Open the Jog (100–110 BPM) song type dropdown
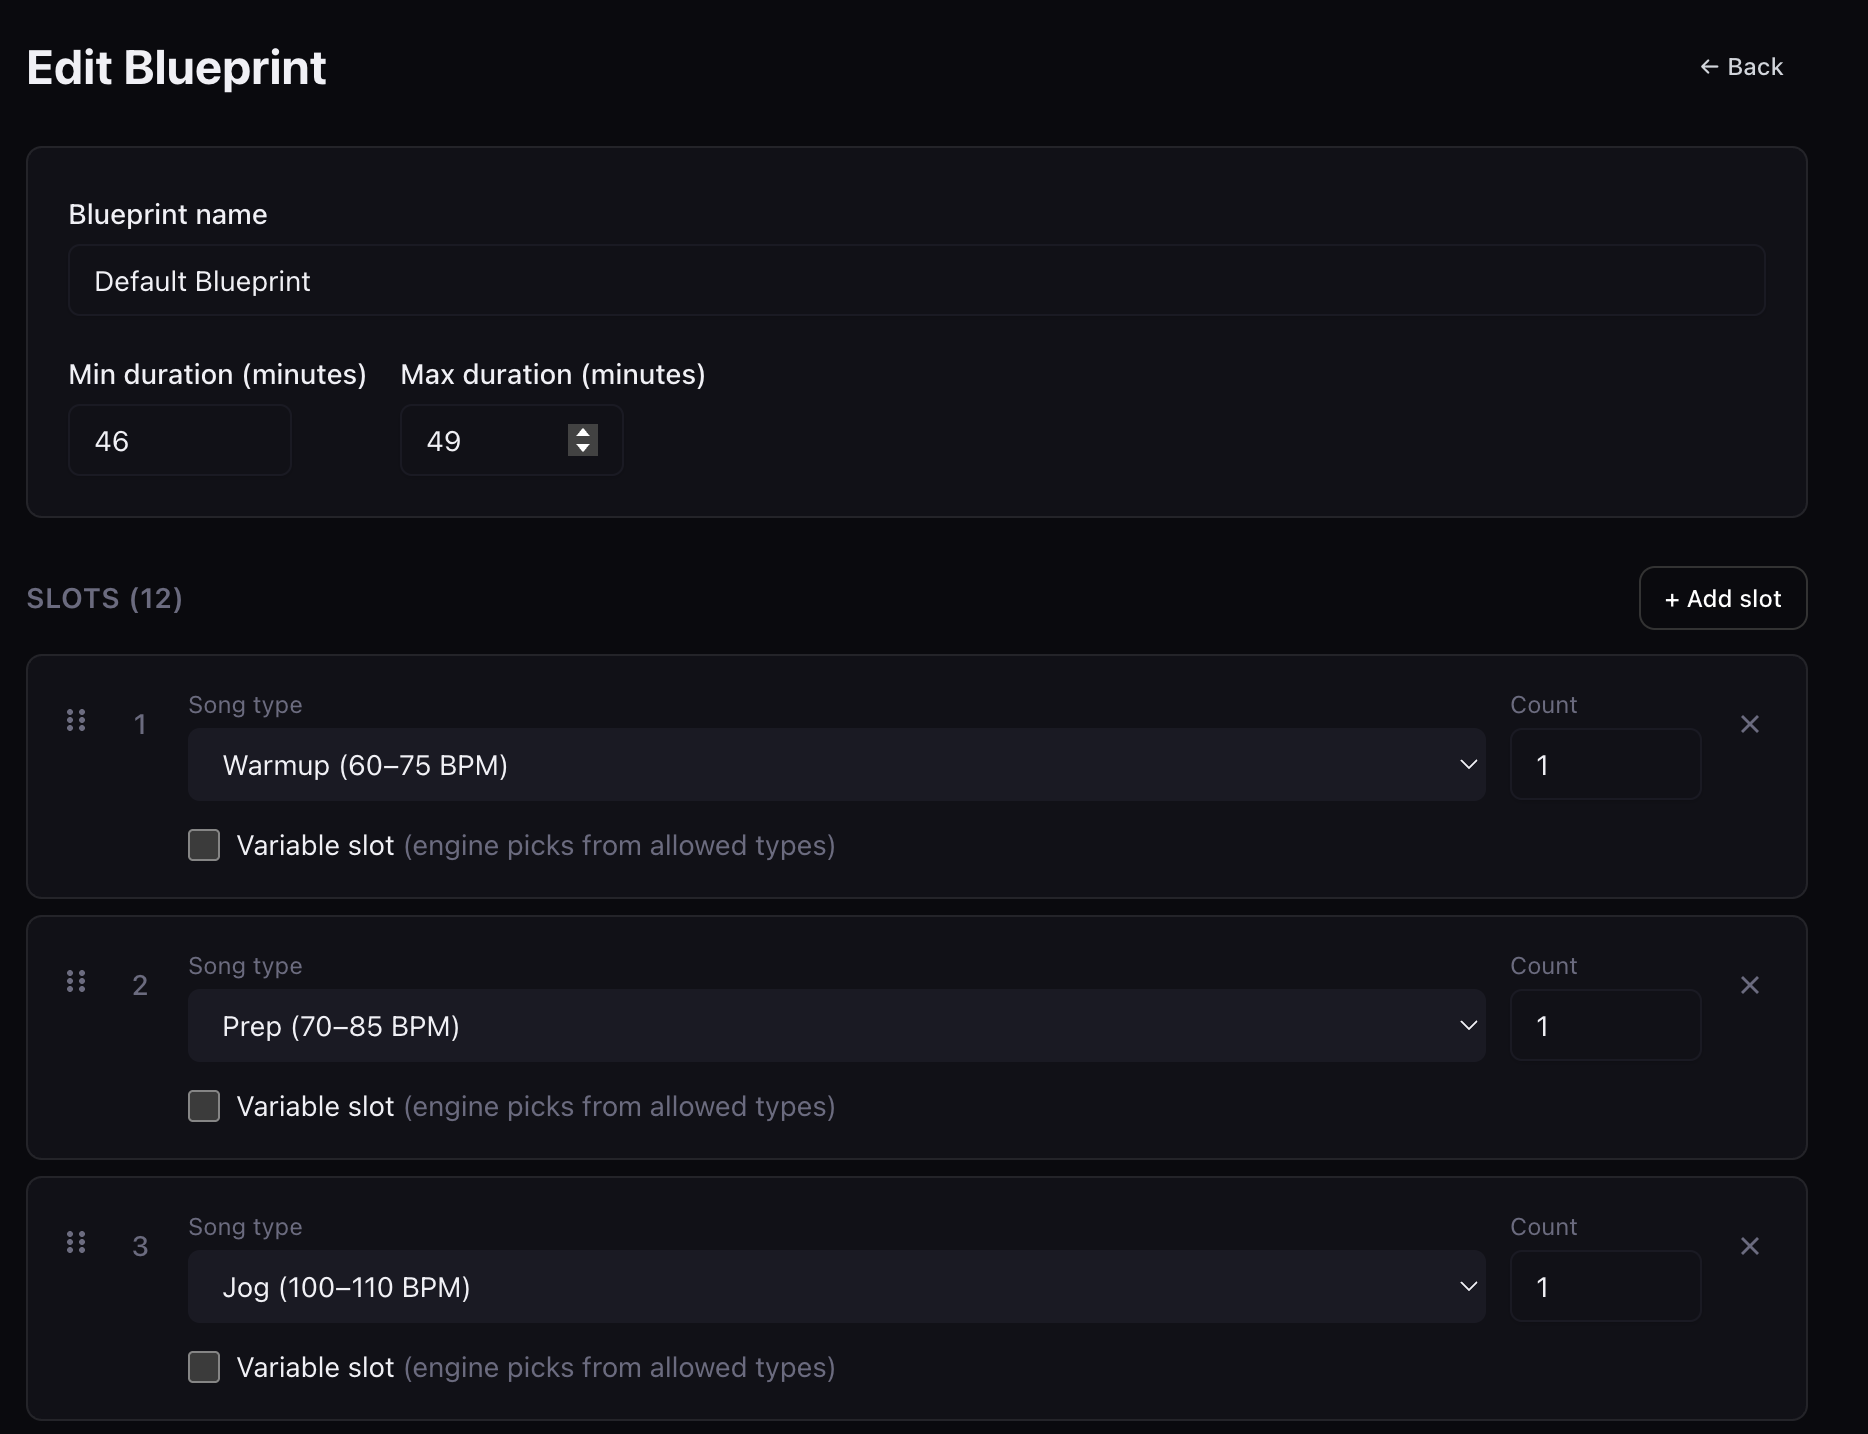Viewport: 1868px width, 1434px height. tap(836, 1287)
